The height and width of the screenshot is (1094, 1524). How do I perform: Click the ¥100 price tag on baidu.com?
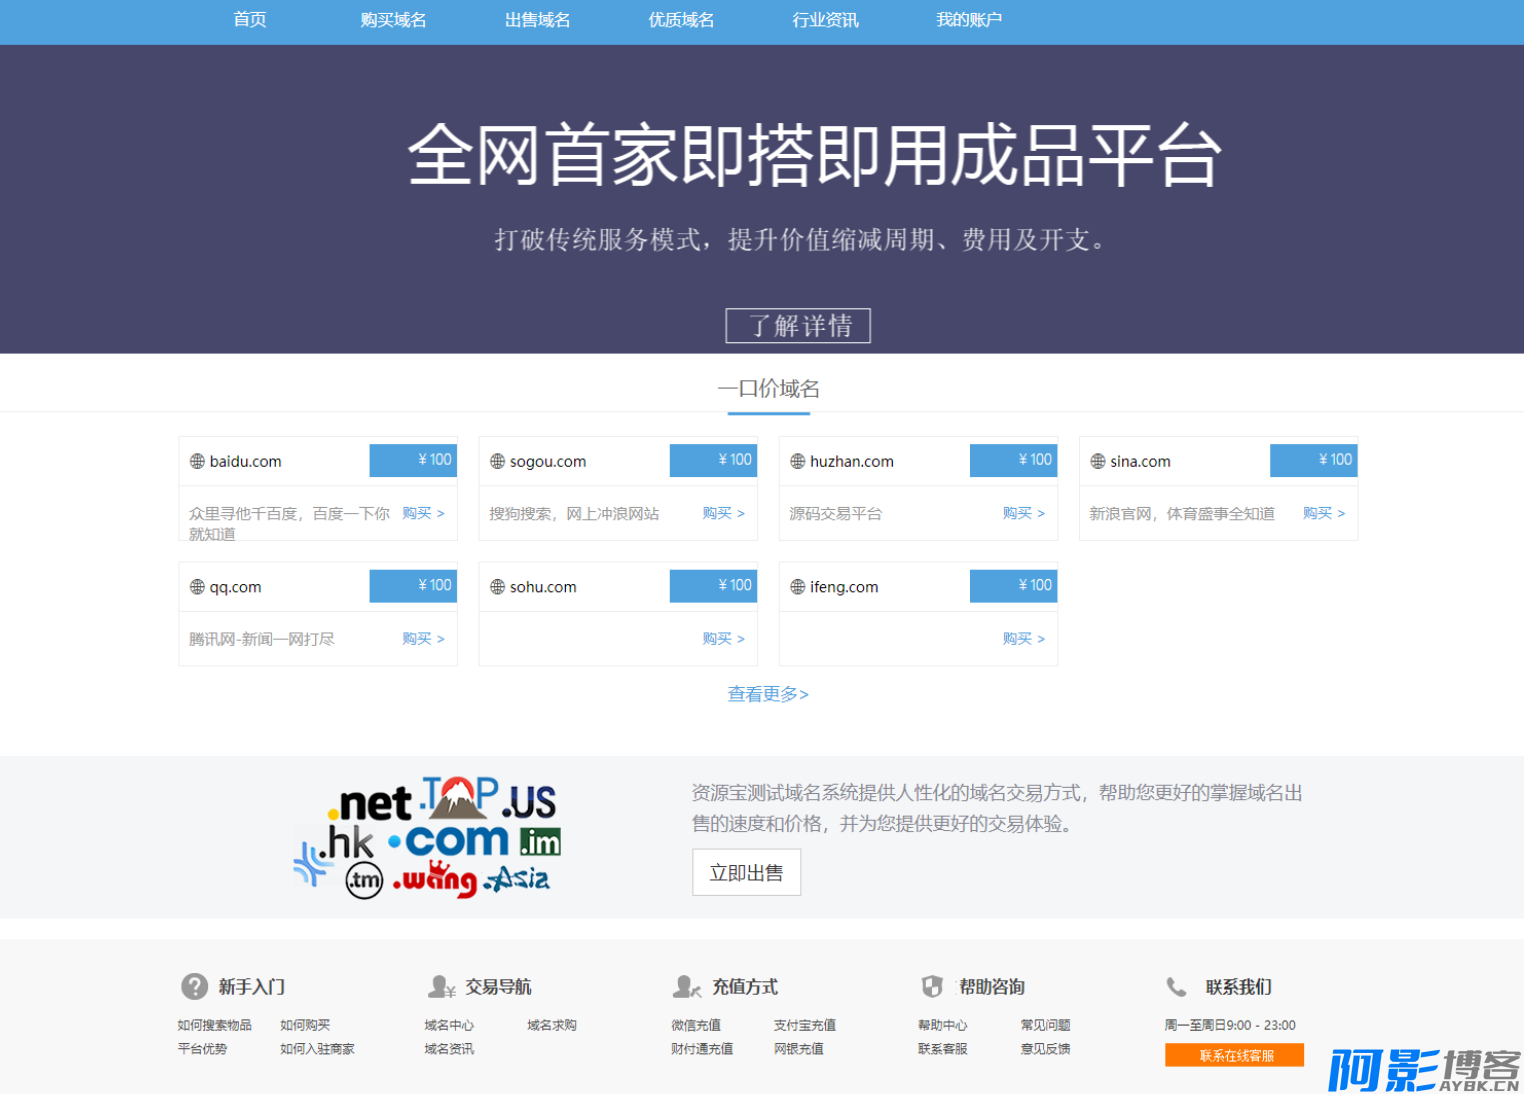tap(413, 460)
